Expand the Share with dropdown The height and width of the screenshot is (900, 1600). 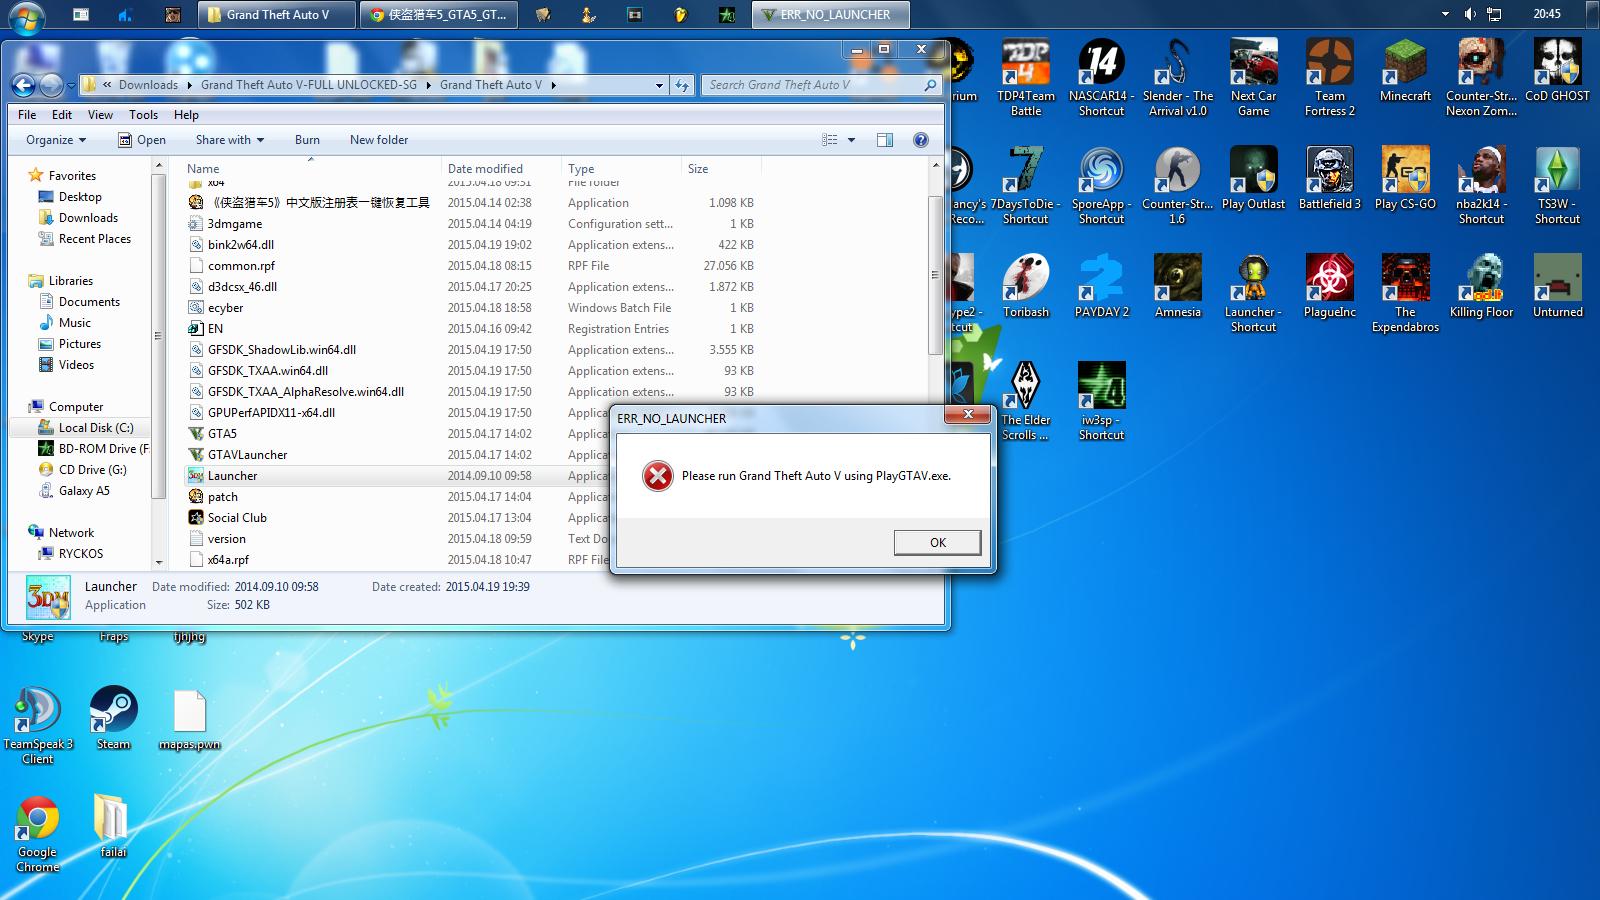[230, 140]
